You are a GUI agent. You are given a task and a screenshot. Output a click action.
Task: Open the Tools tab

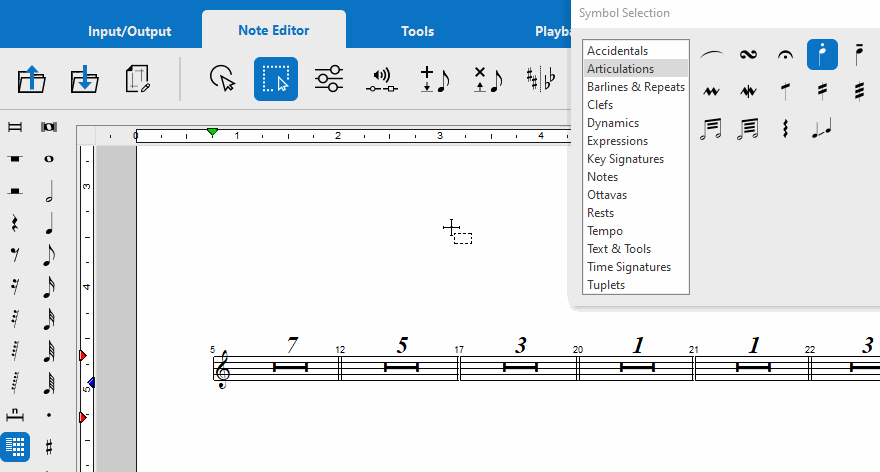417,31
